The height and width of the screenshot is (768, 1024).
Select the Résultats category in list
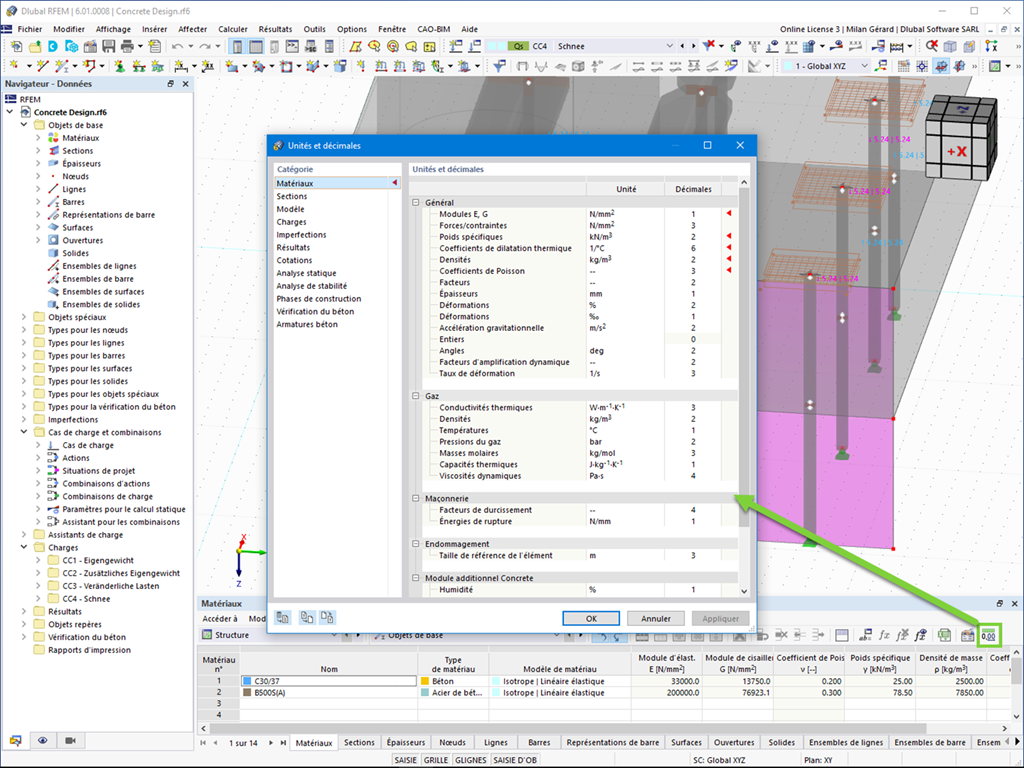tap(293, 248)
